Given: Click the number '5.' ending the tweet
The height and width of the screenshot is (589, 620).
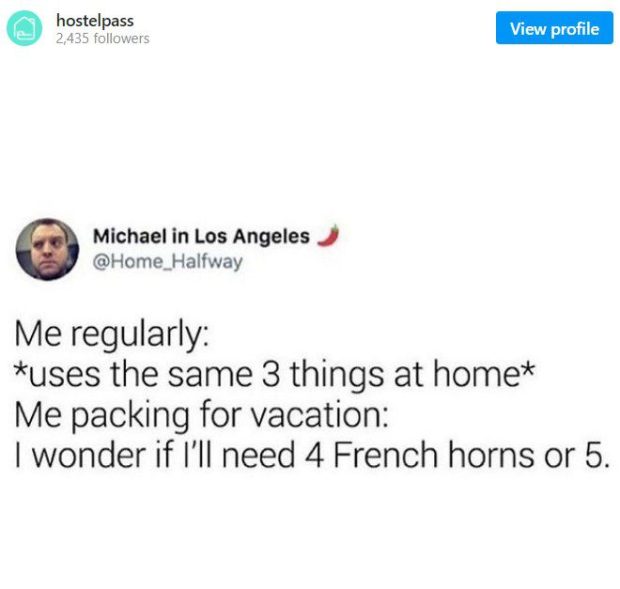Looking at the screenshot, I should [x=597, y=456].
